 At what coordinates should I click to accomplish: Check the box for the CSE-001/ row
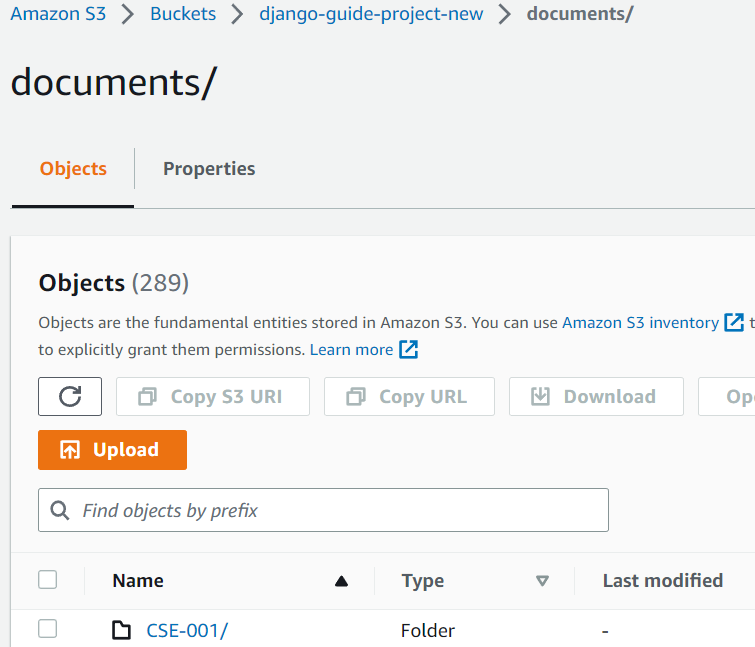pyautogui.click(x=48, y=629)
